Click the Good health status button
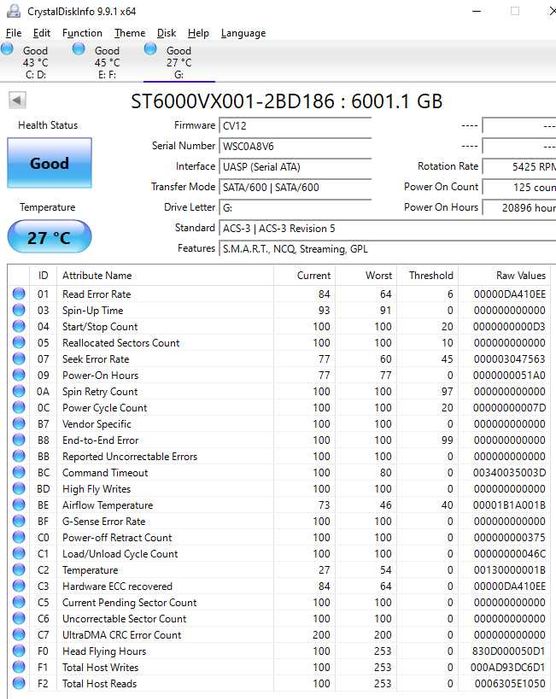 click(49, 163)
